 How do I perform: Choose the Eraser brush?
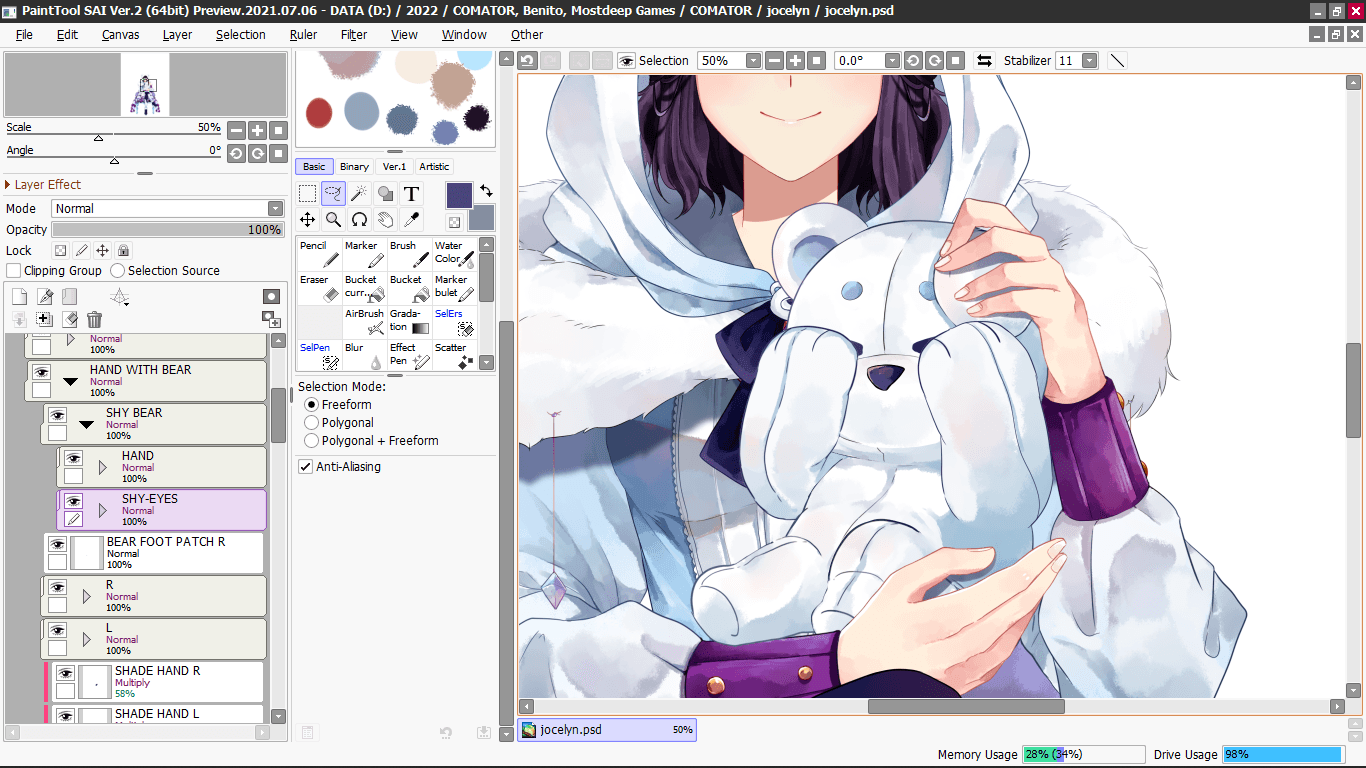pyautogui.click(x=319, y=288)
